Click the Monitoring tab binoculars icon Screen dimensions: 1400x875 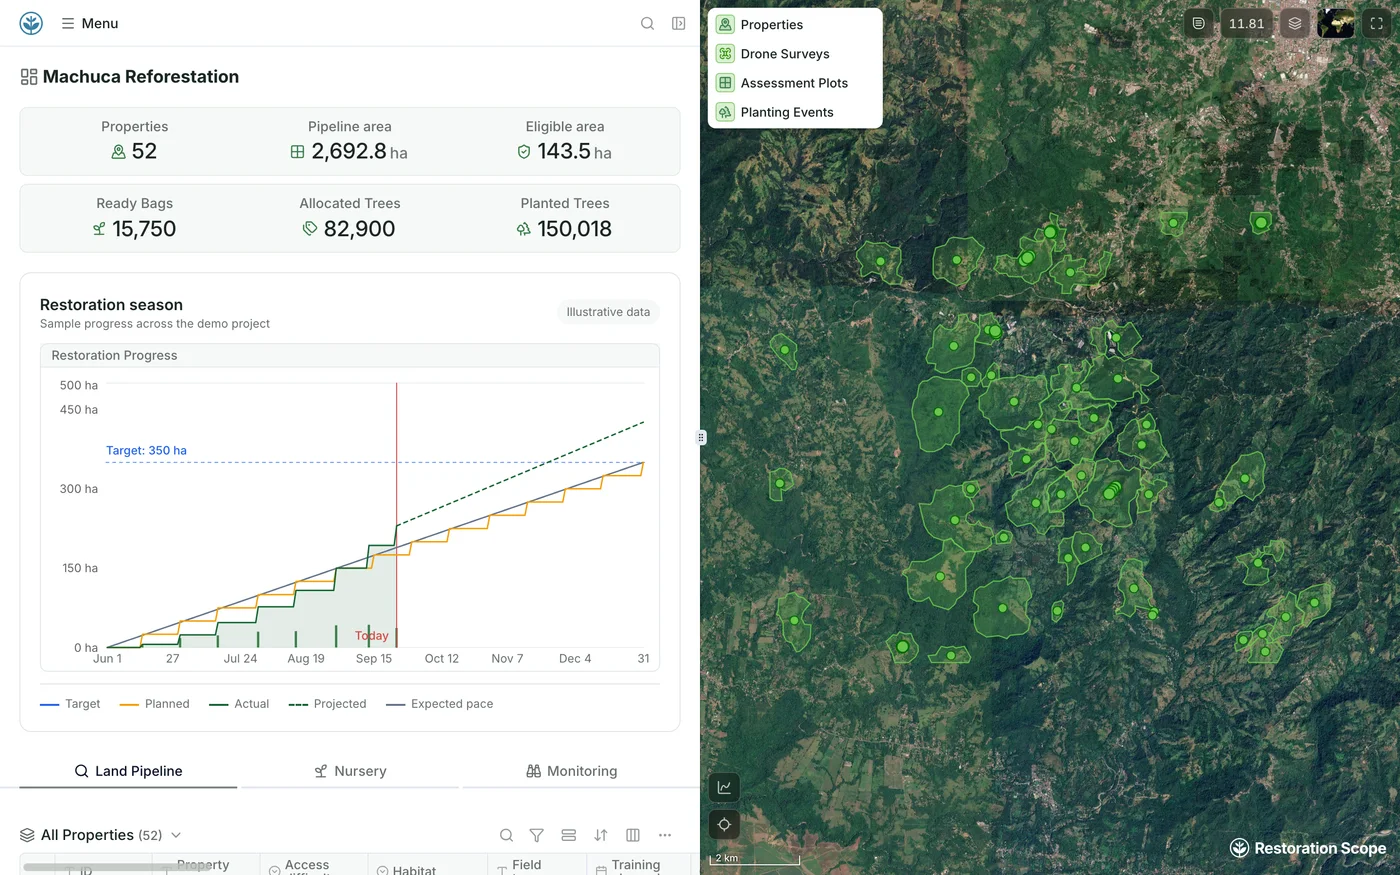[x=534, y=771]
